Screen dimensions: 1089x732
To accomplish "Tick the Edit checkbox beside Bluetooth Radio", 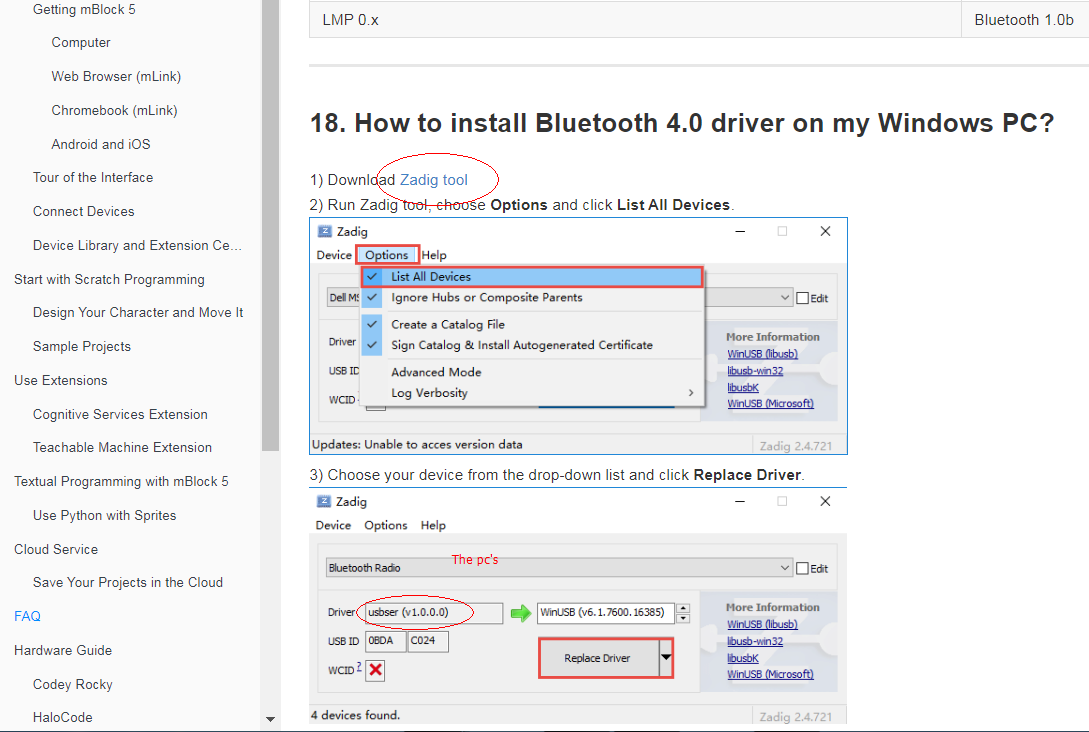I will [x=803, y=568].
